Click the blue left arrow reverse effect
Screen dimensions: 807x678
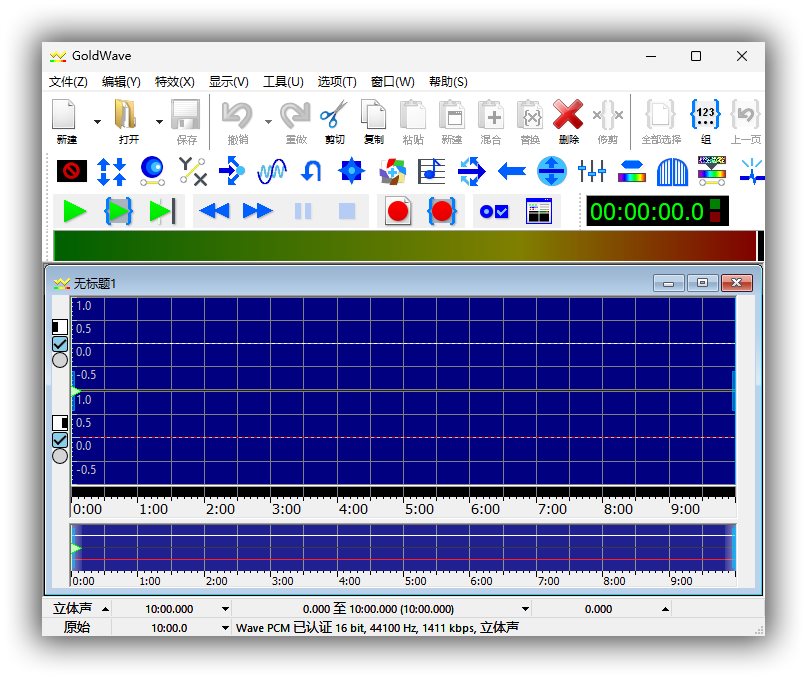512,171
